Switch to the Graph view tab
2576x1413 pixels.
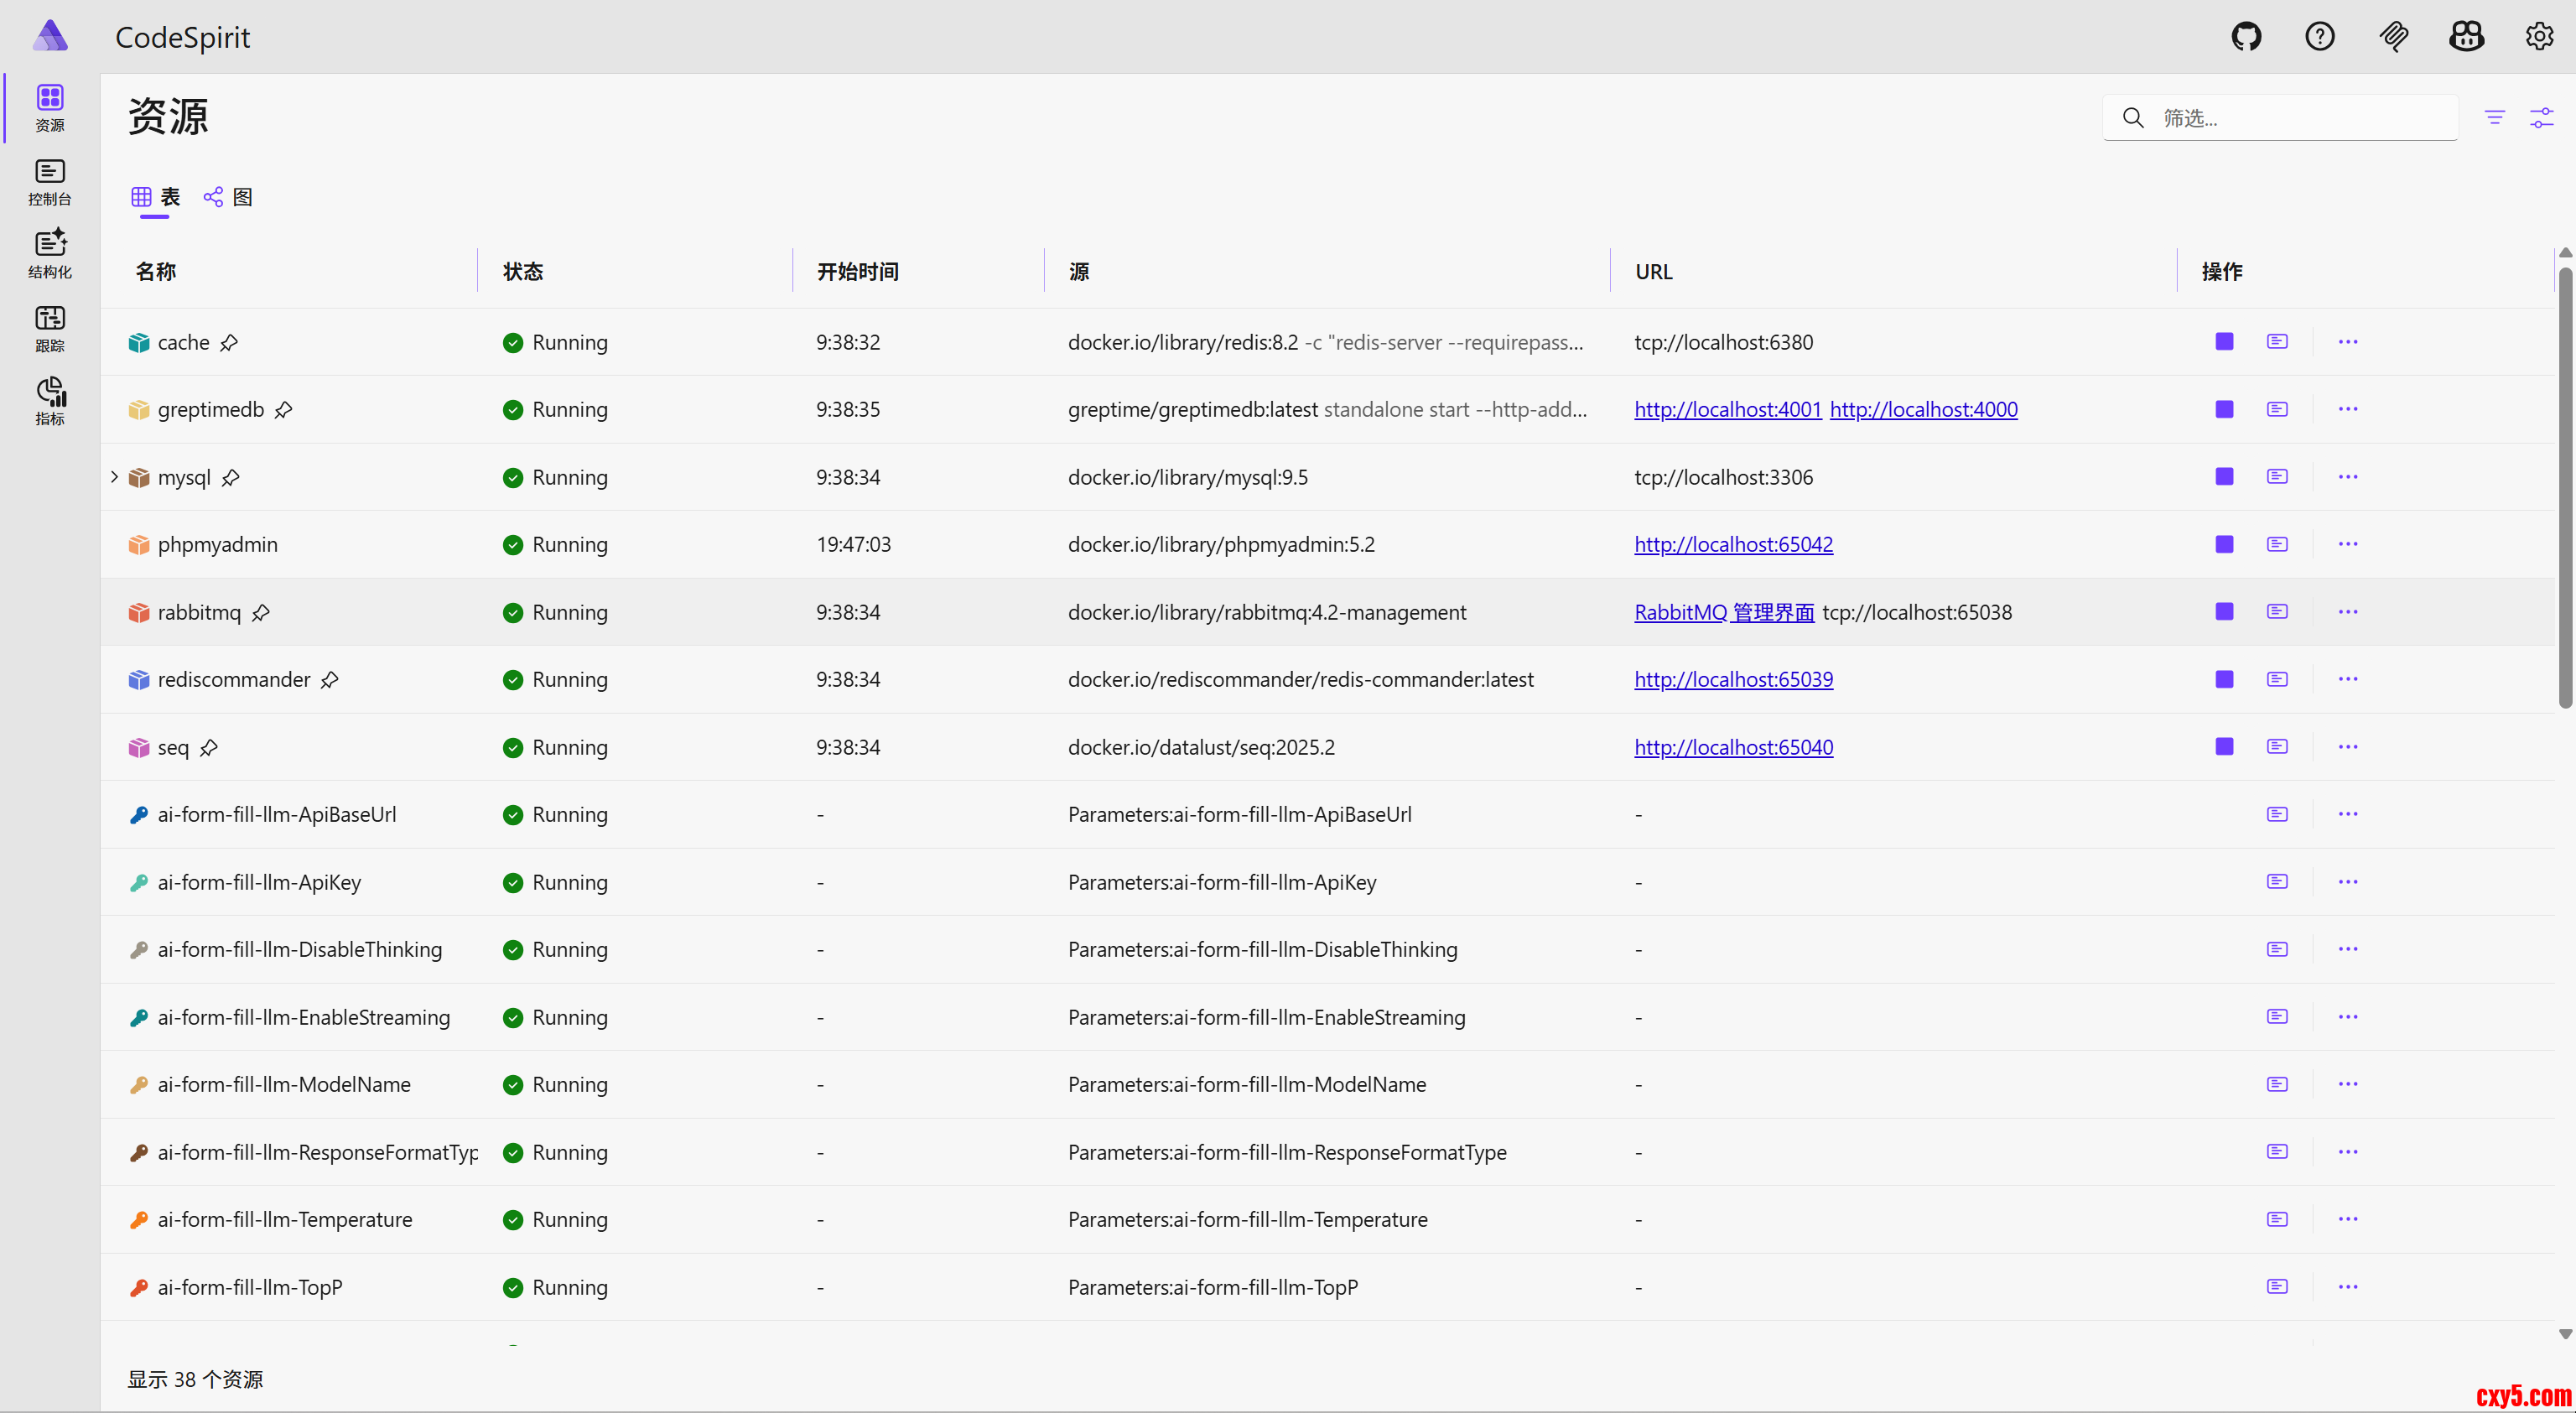tap(229, 197)
